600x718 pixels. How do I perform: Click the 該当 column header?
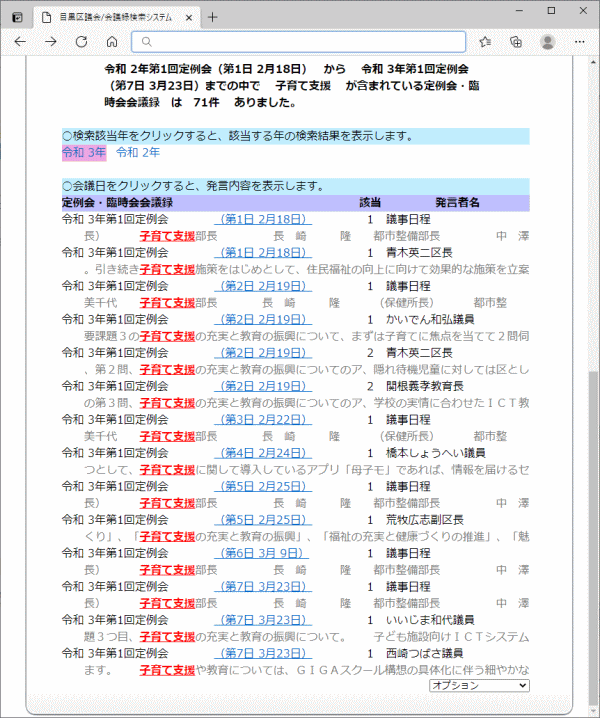click(370, 203)
